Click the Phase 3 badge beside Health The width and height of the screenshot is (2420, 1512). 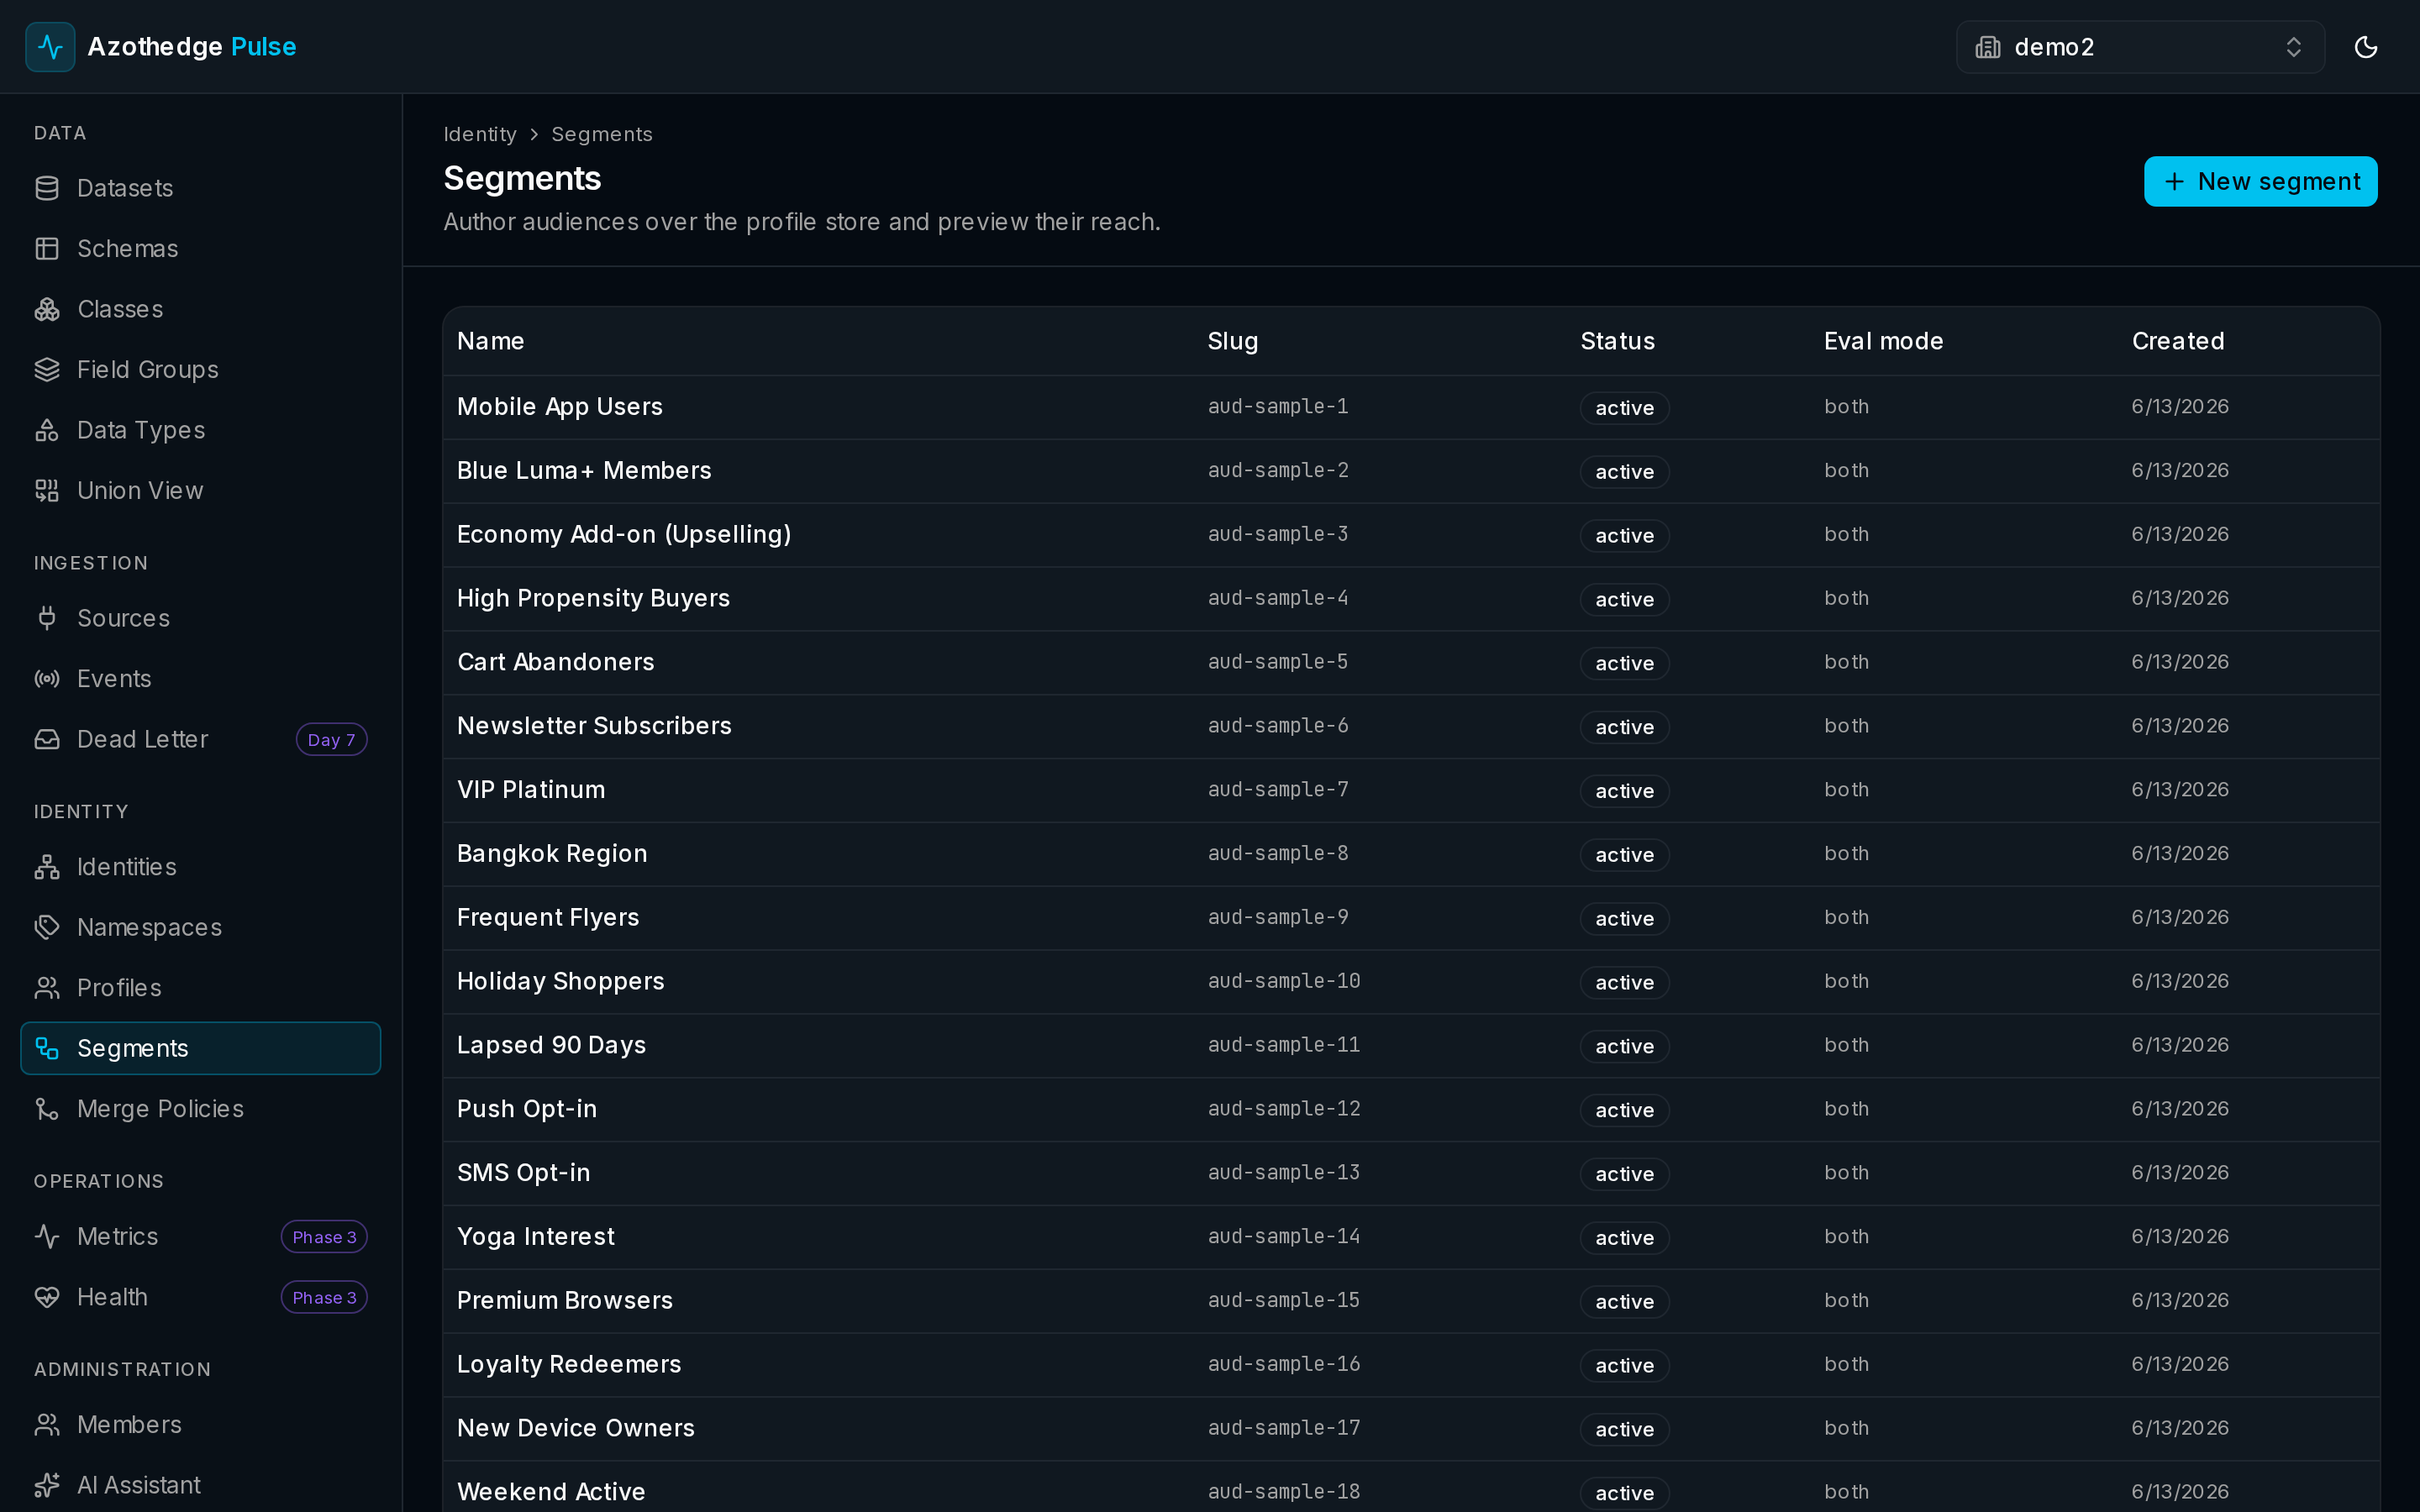324,1297
